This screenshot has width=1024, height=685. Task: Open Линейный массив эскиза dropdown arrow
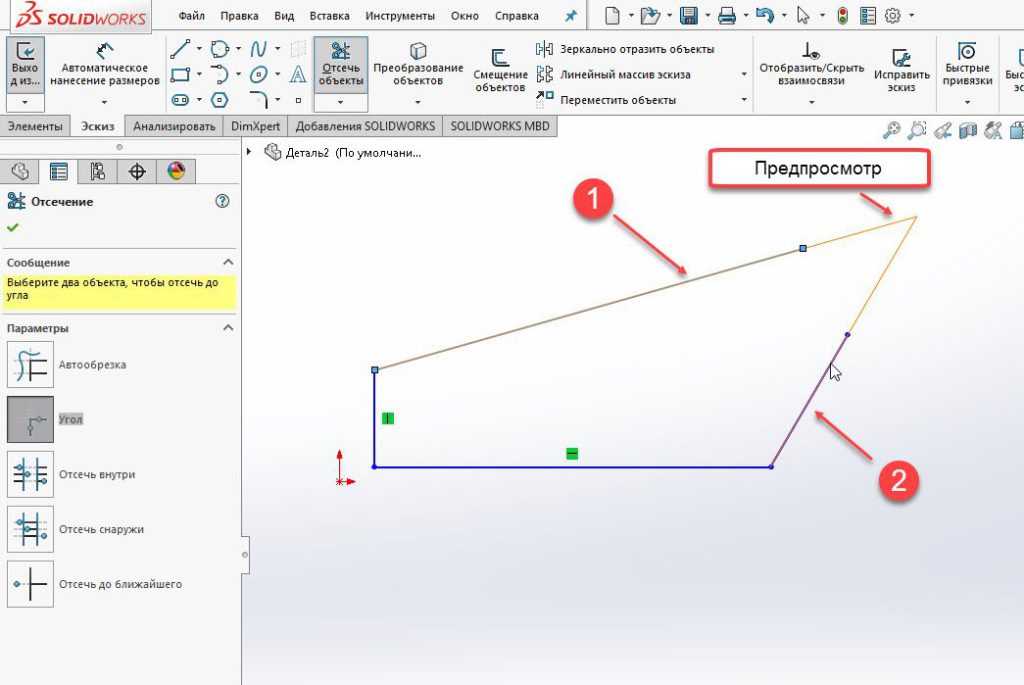coord(744,74)
